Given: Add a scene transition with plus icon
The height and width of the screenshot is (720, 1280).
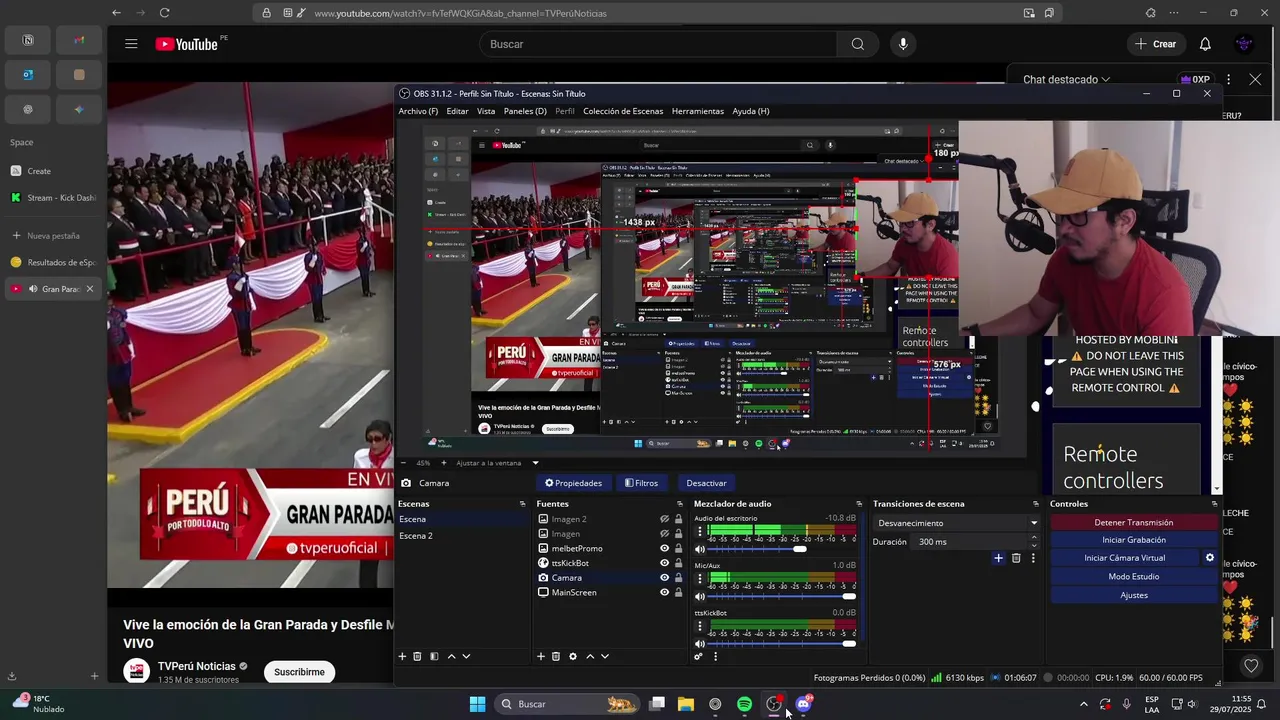Looking at the screenshot, I should click(998, 558).
